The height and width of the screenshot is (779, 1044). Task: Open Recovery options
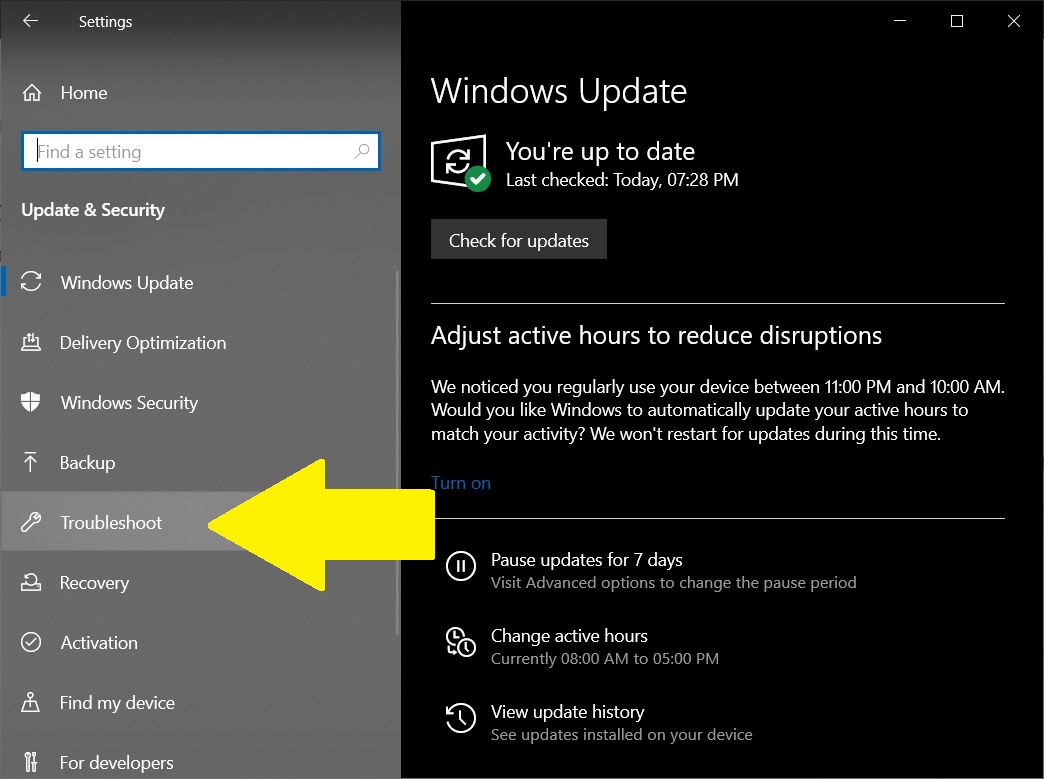click(x=199, y=582)
